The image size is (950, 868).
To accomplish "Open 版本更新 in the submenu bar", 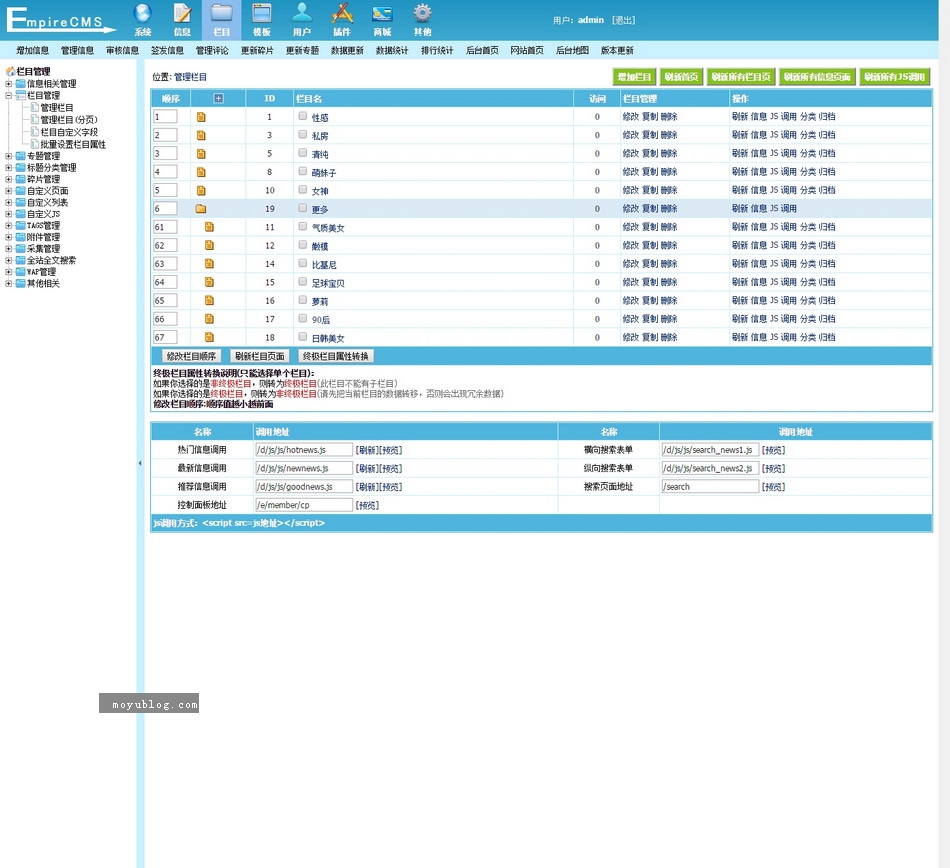I will click(617, 50).
